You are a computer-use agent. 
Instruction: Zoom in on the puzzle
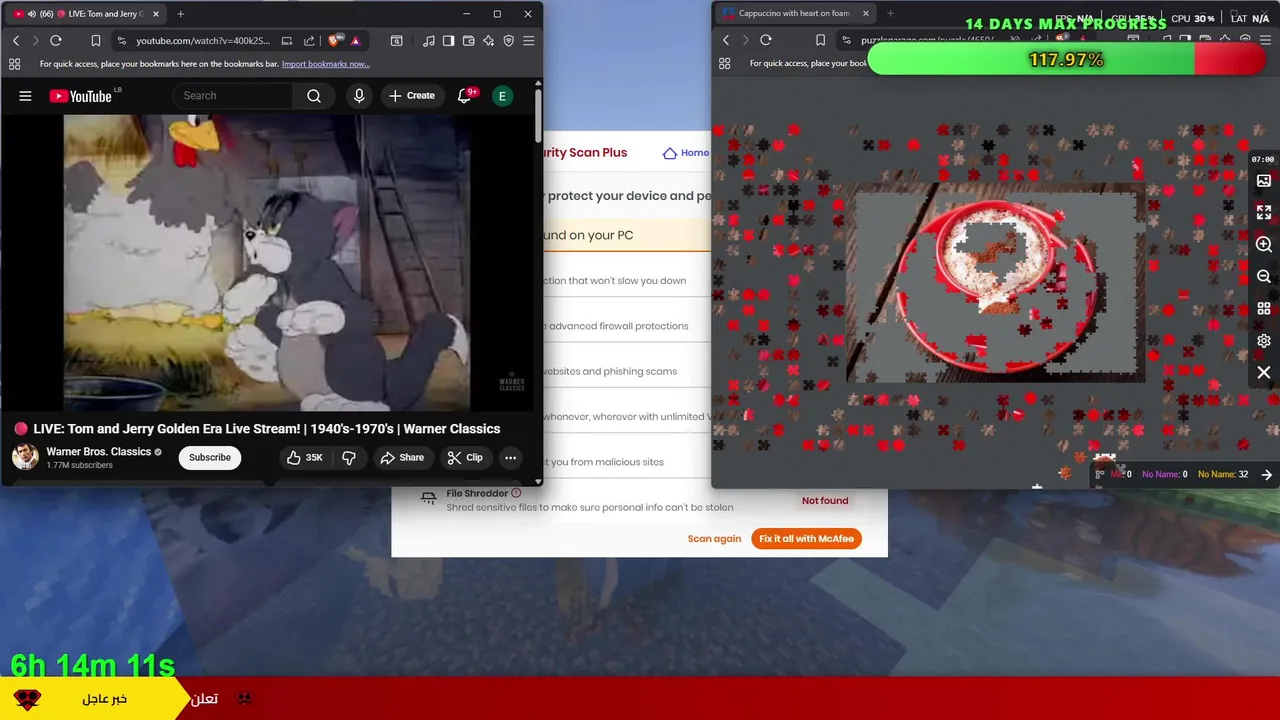coord(1264,245)
